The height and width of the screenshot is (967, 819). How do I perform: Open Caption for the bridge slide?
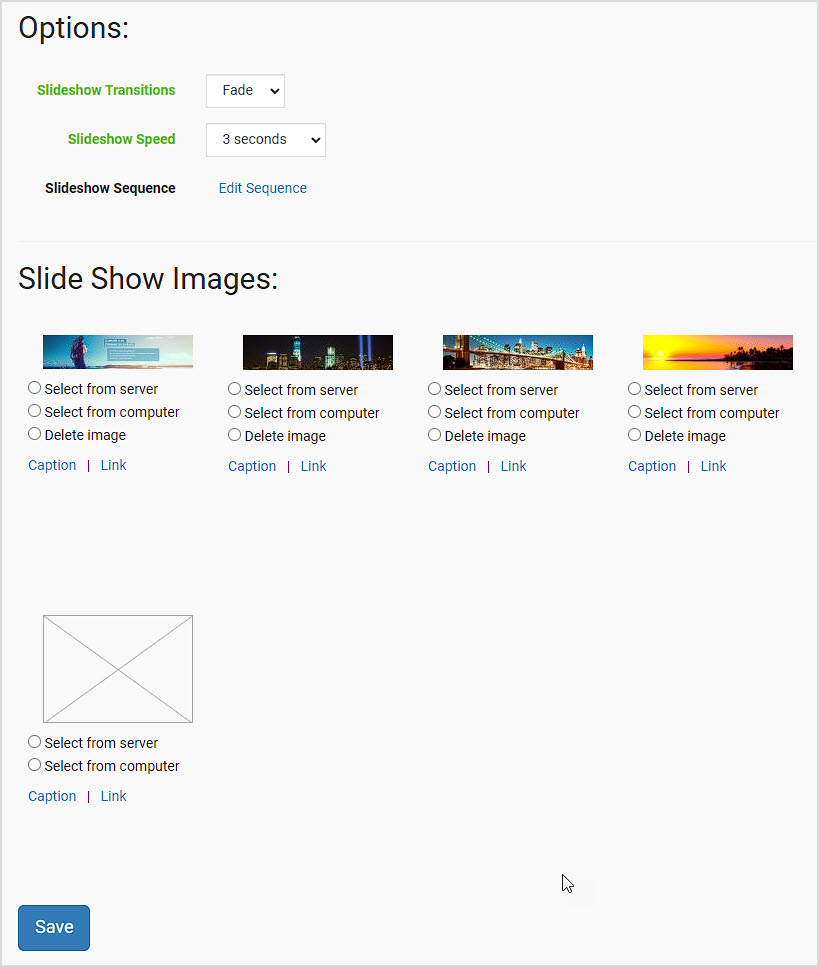(452, 465)
